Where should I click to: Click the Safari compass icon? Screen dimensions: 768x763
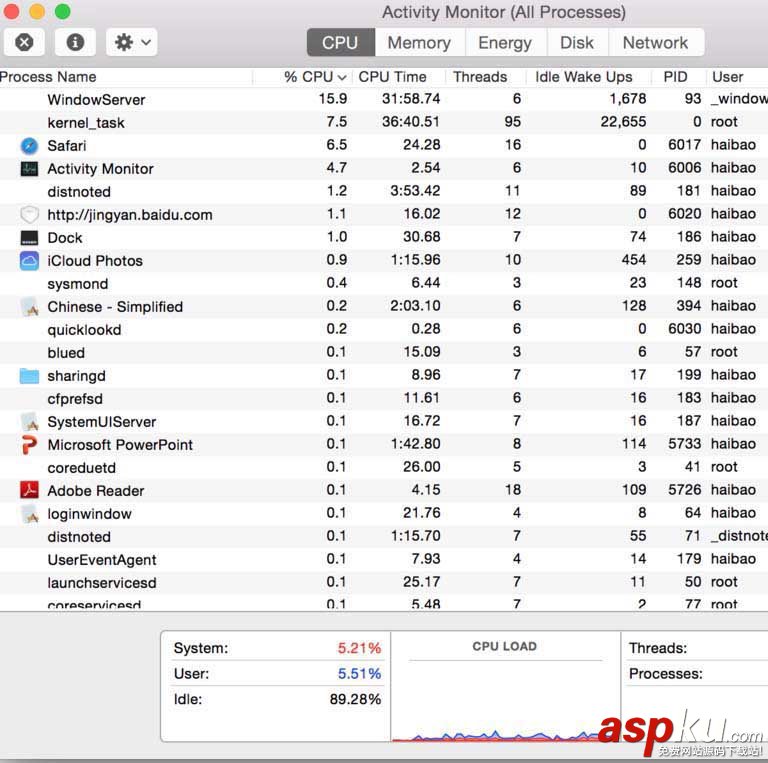click(29, 145)
